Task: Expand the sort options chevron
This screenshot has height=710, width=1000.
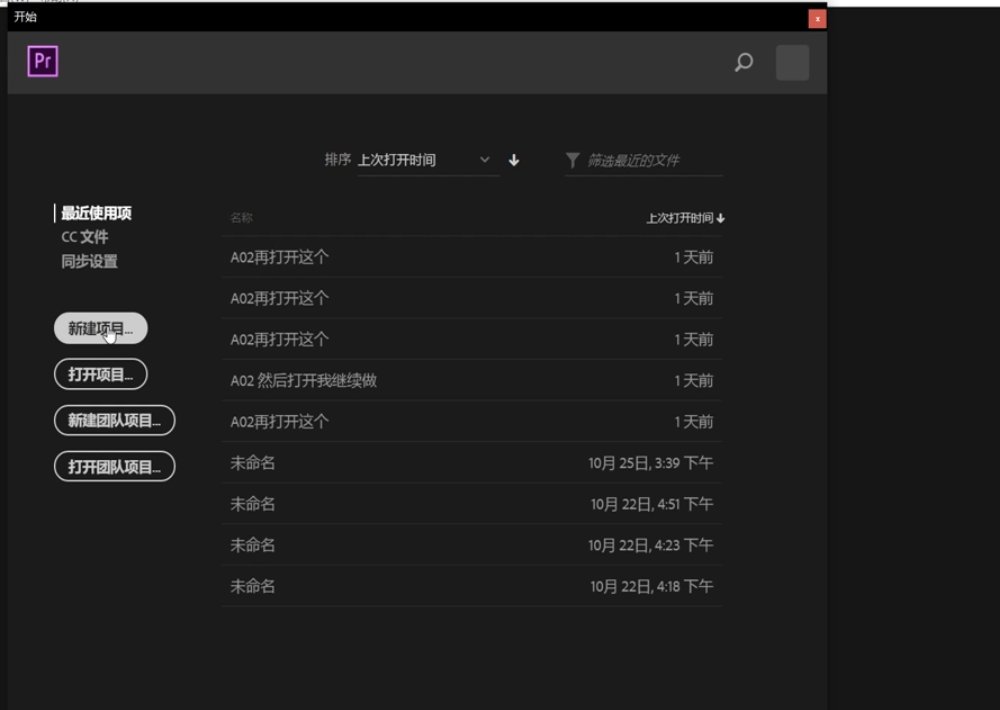Action: 485,160
